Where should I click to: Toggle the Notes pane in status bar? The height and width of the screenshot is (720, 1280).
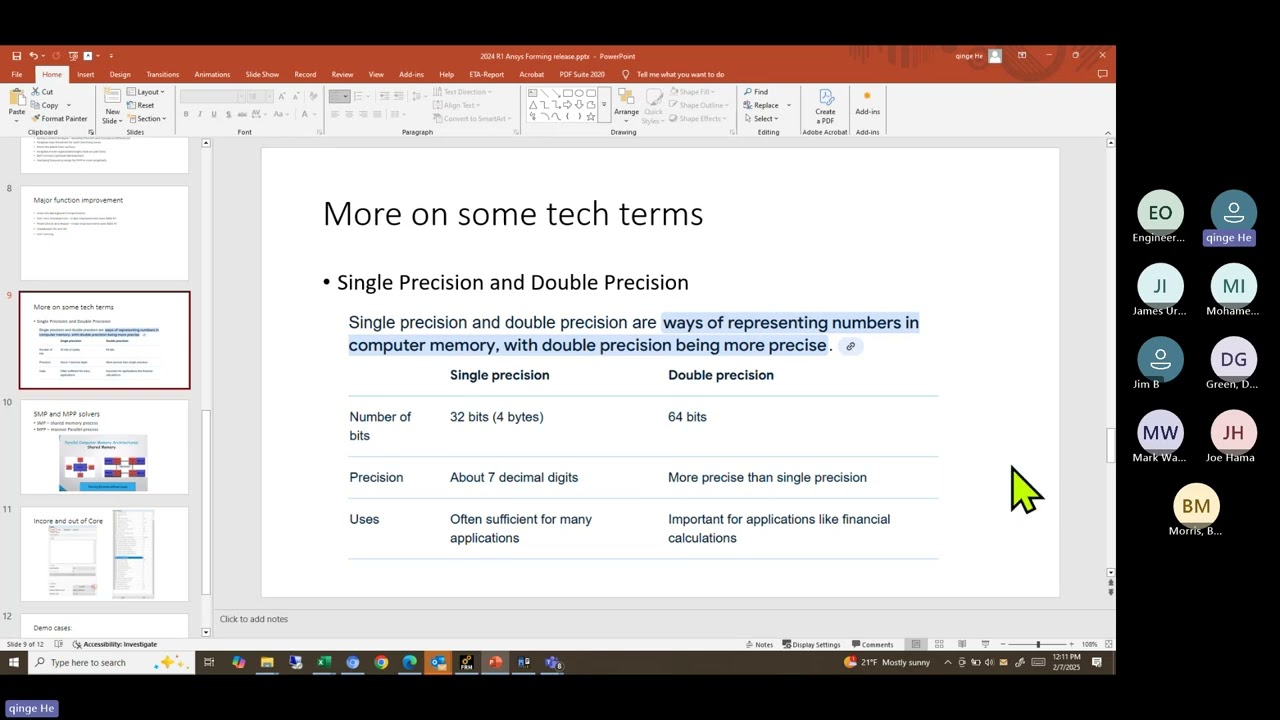(759, 644)
